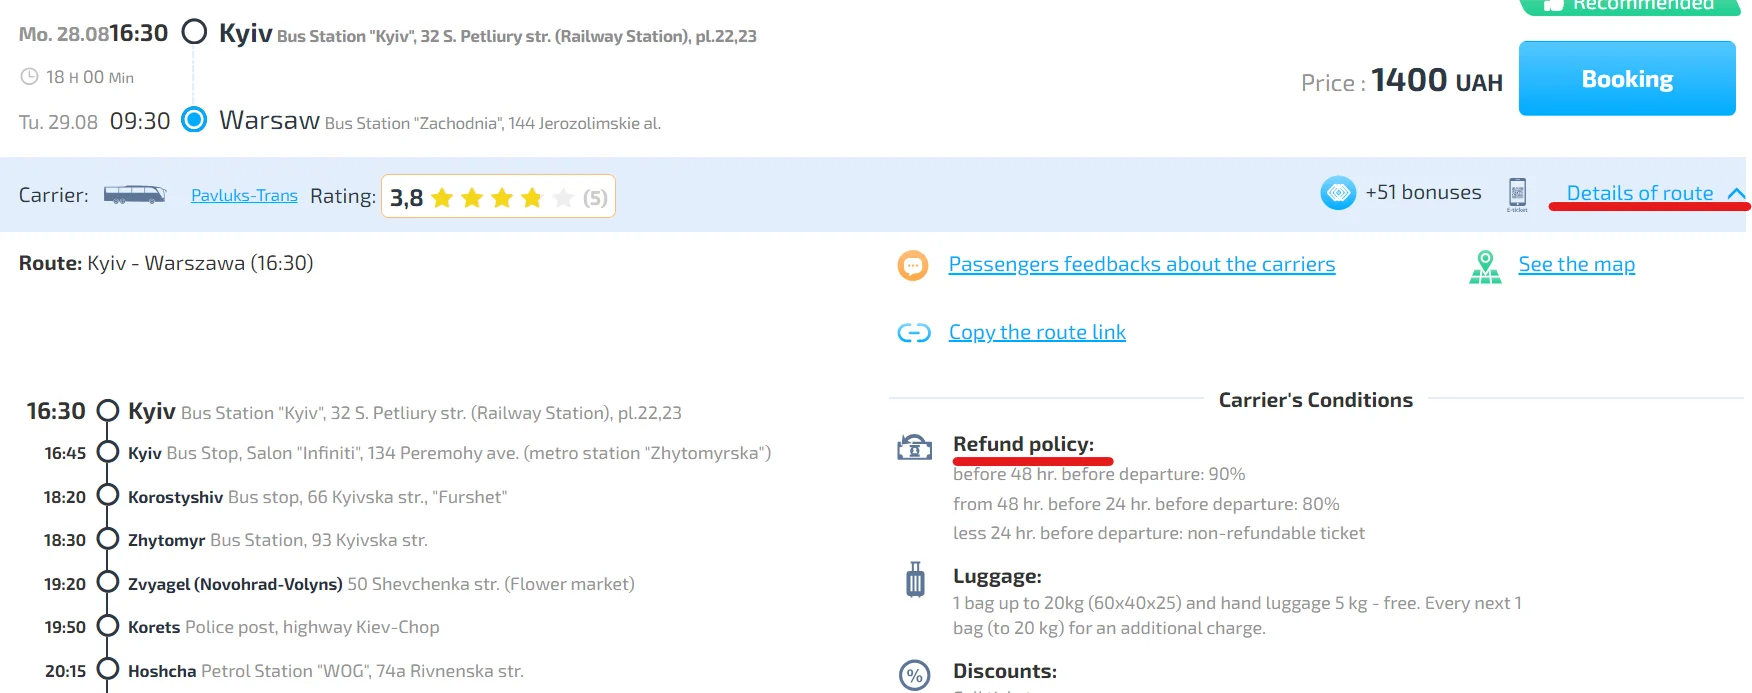Click the 3,8 star rating box
Viewport: 1752px width, 693px height.
pyautogui.click(x=497, y=197)
